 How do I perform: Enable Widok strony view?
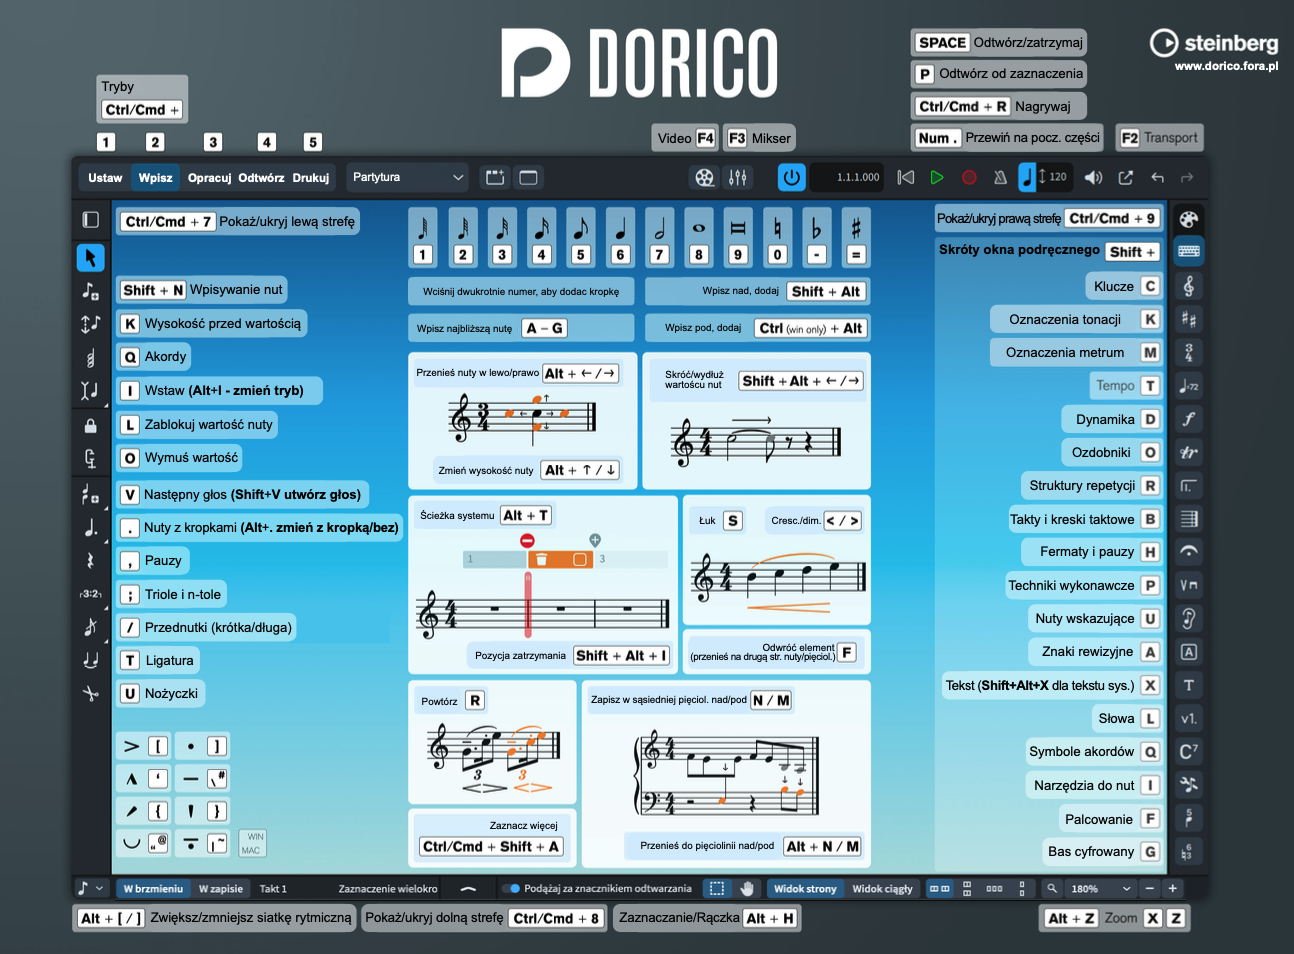click(805, 888)
